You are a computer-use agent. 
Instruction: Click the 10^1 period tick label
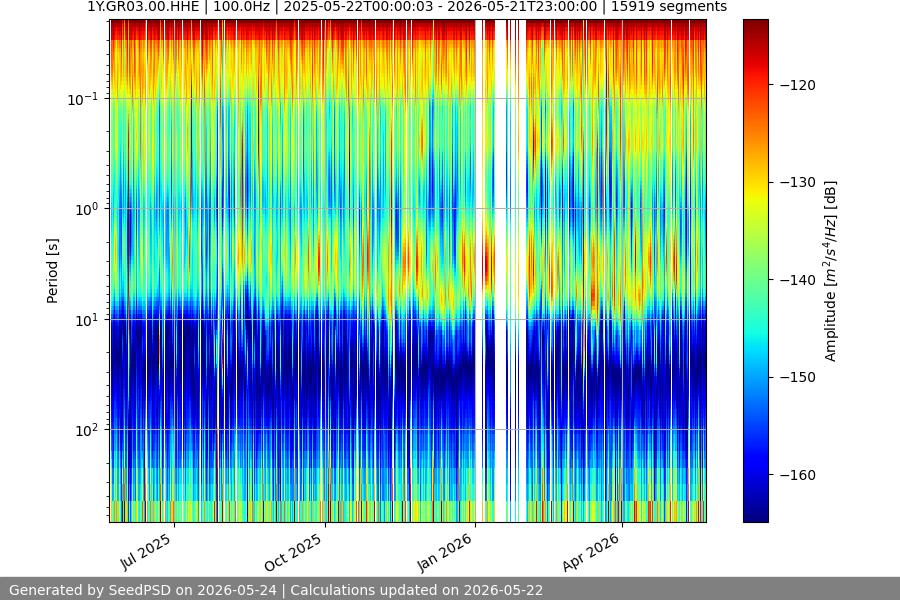coord(87,320)
